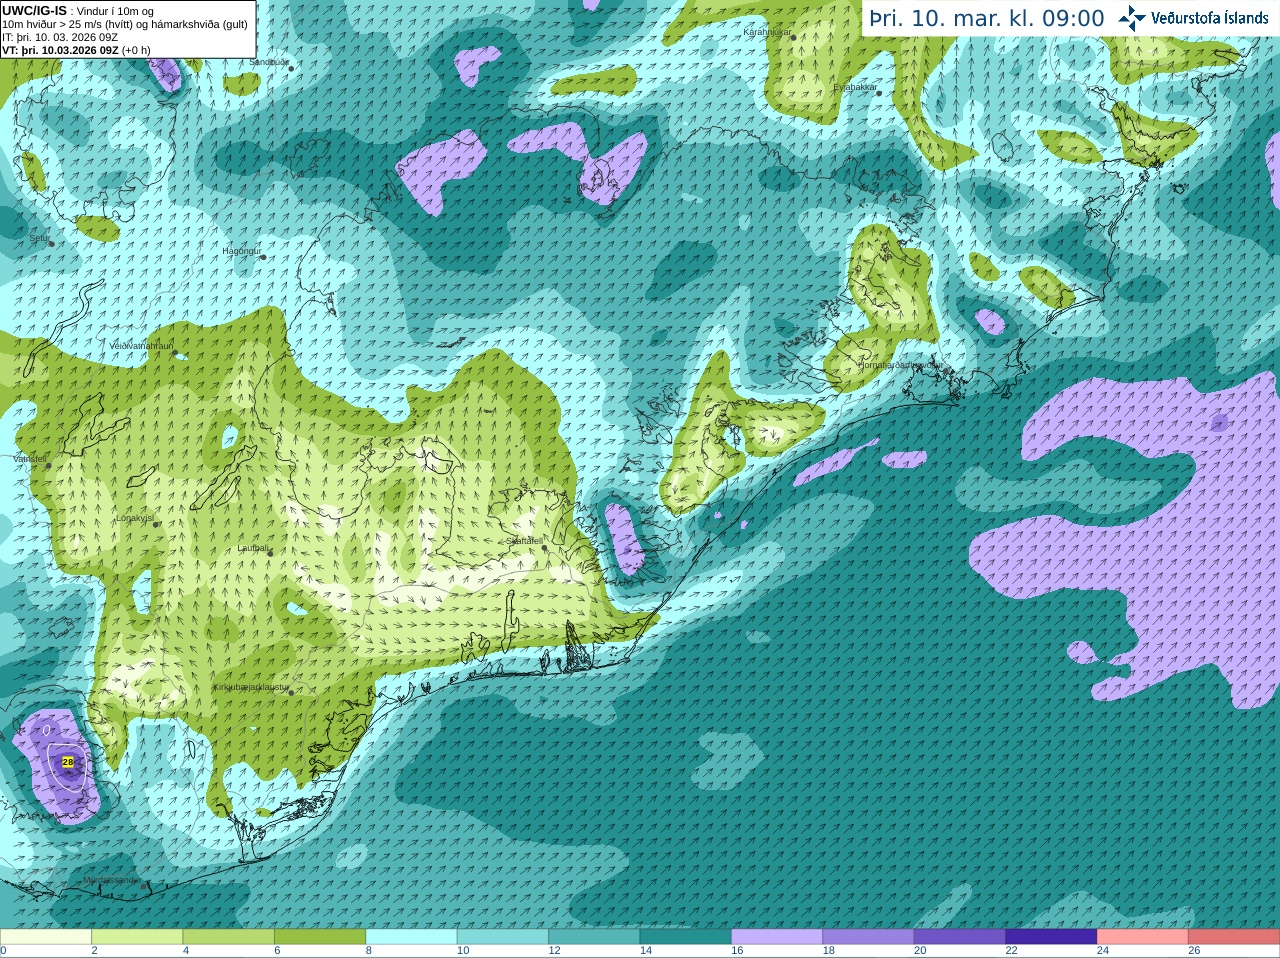
Task: Click the above-26 m/s legend color swatch
Action: pyautogui.click(x=1234, y=937)
